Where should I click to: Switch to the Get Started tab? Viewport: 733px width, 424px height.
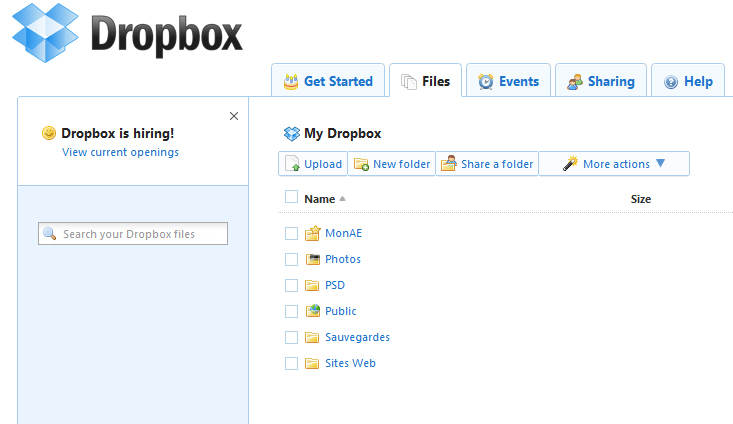click(328, 80)
